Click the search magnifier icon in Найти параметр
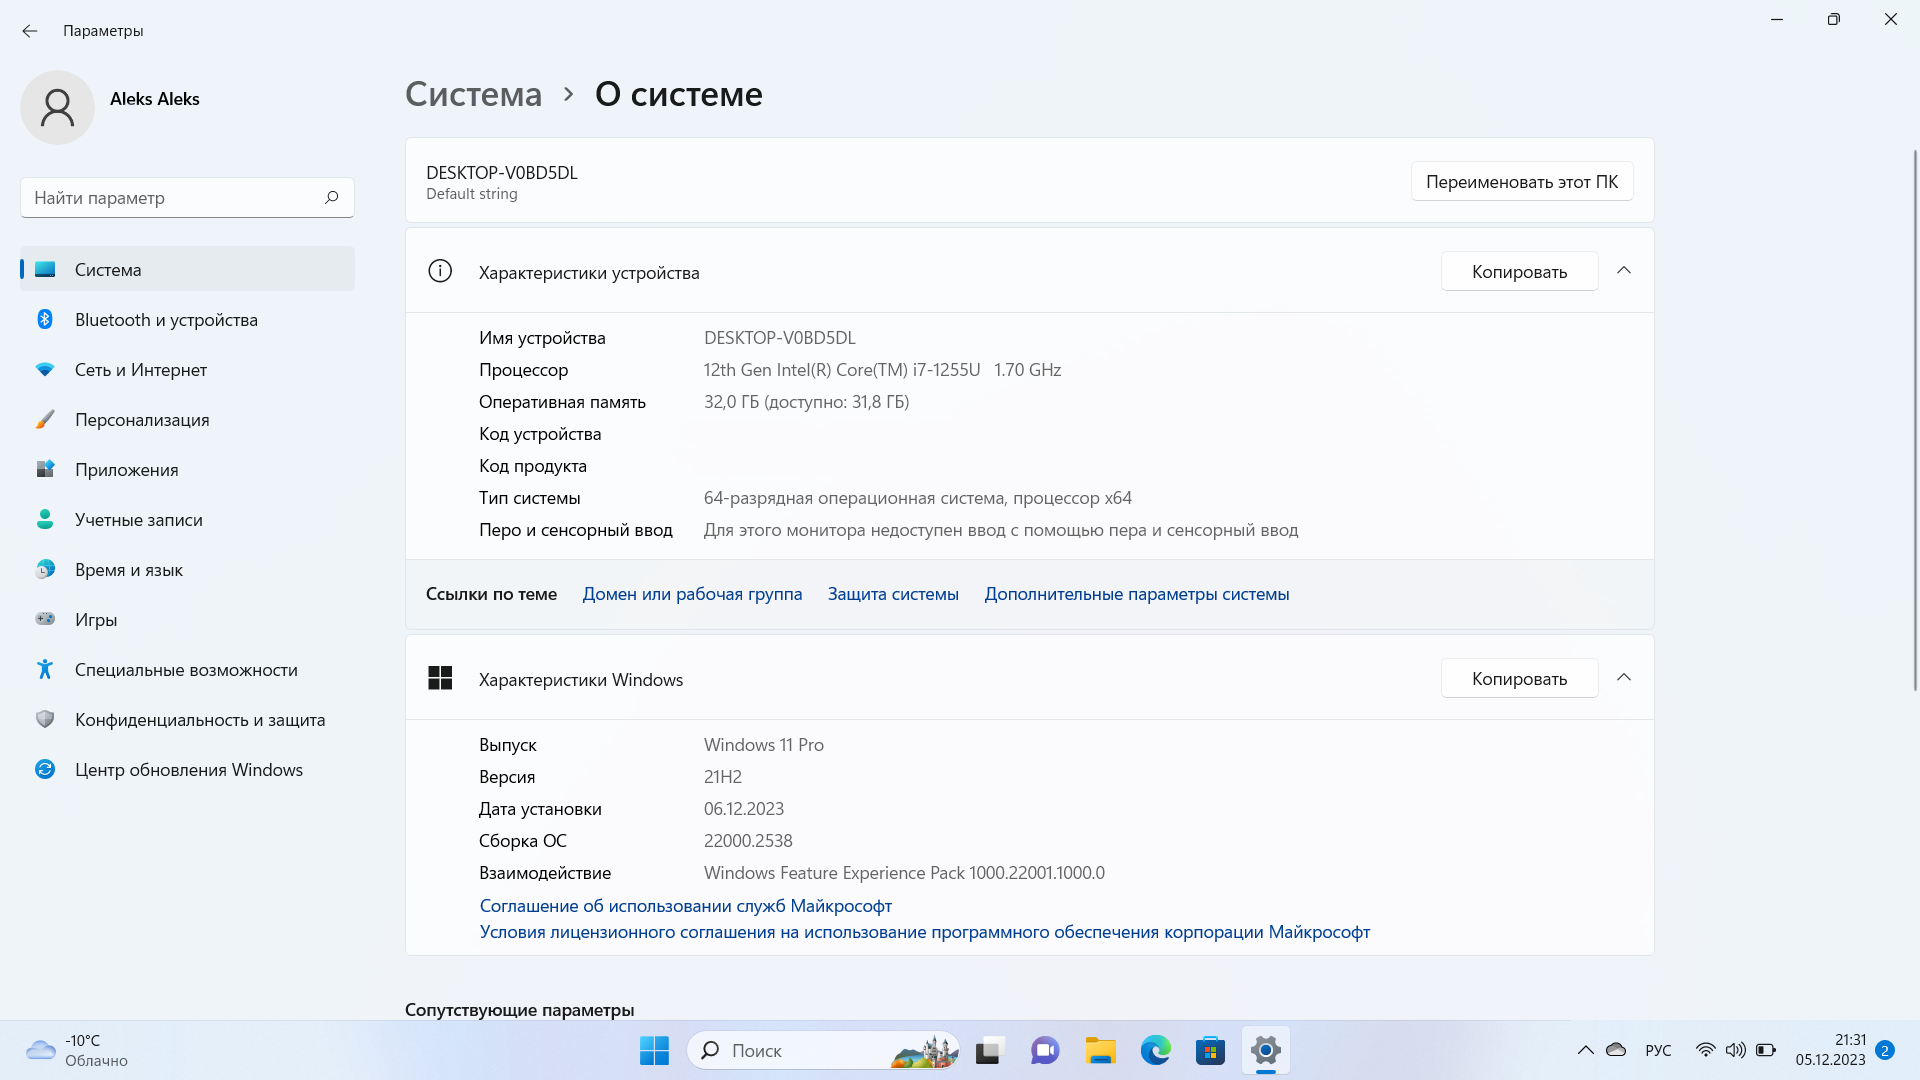Viewport: 1920px width, 1080px height. 332,197
